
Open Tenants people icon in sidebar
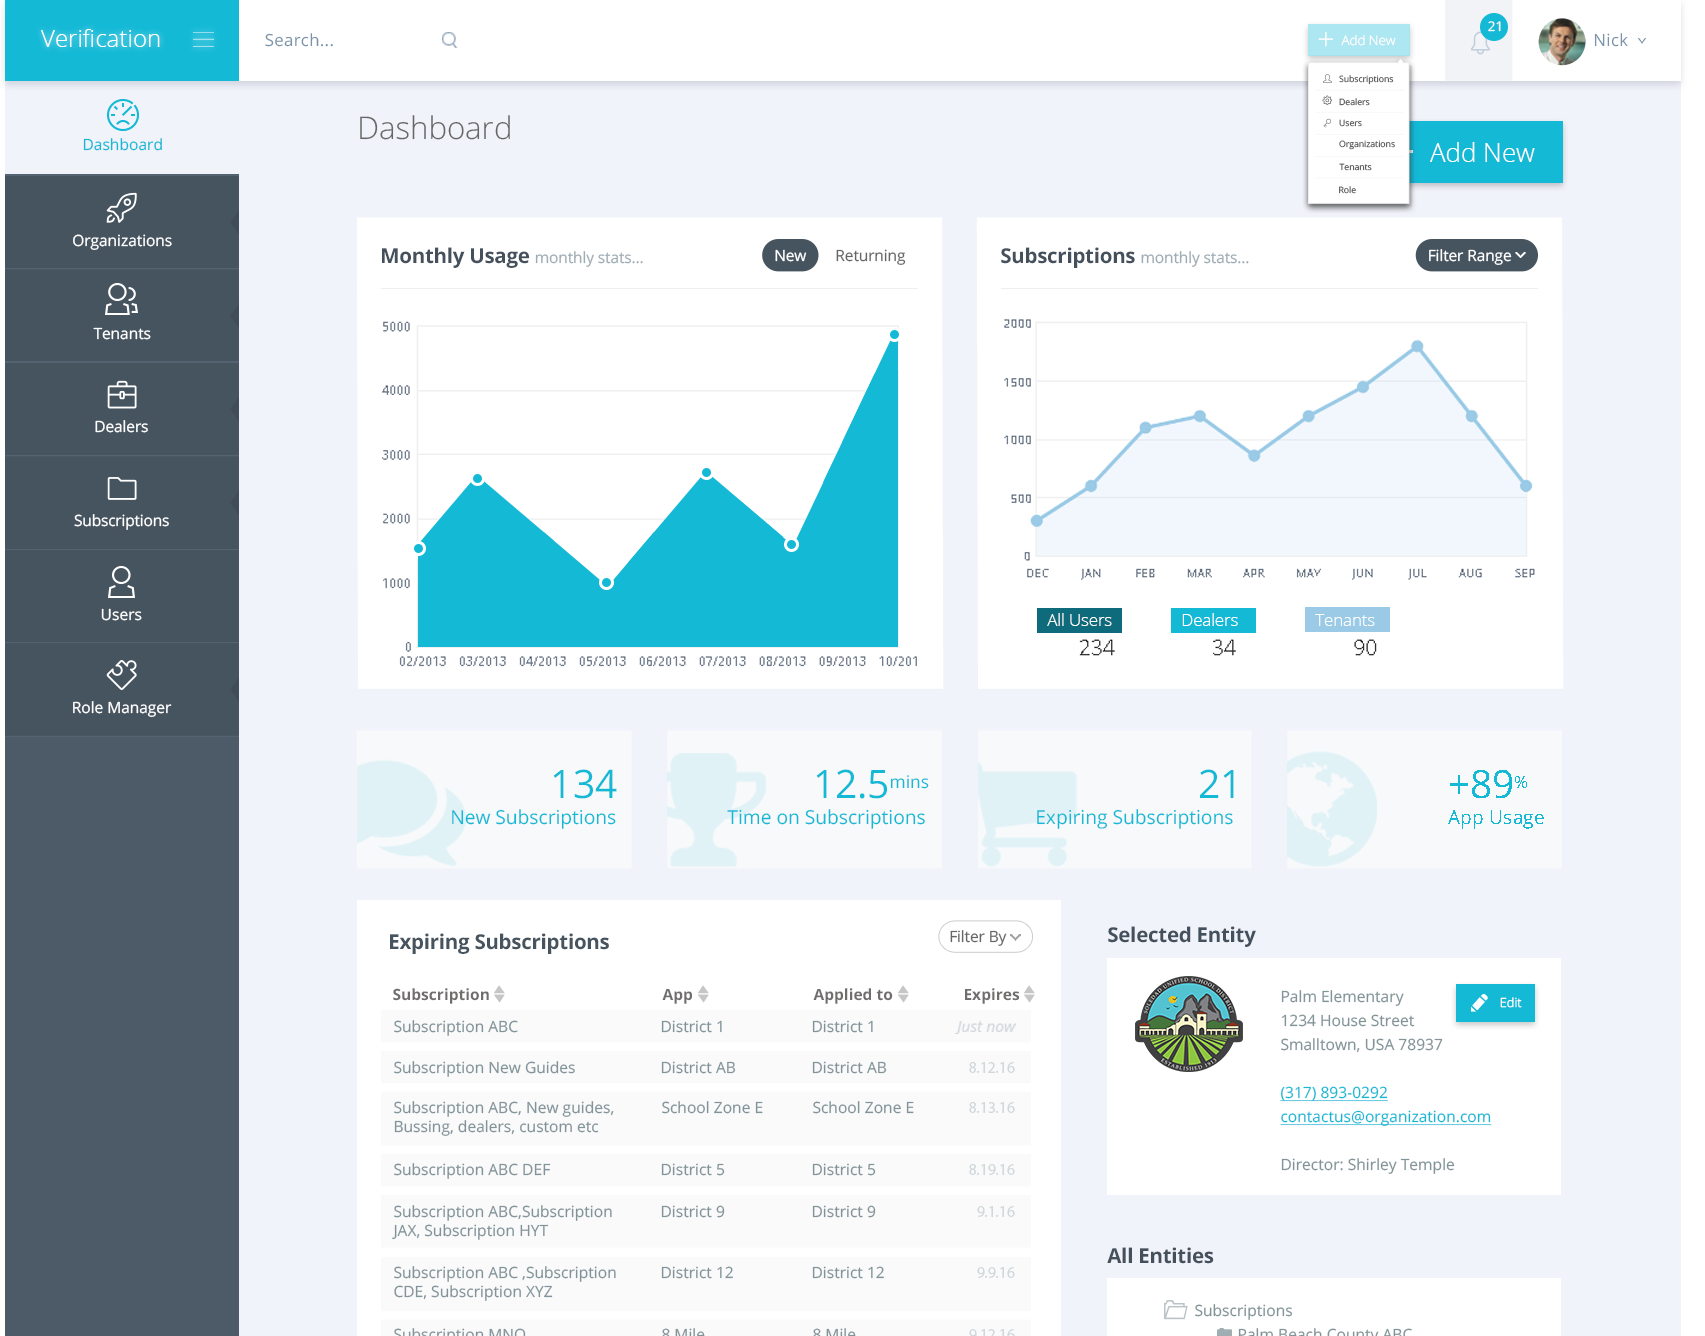point(122,299)
